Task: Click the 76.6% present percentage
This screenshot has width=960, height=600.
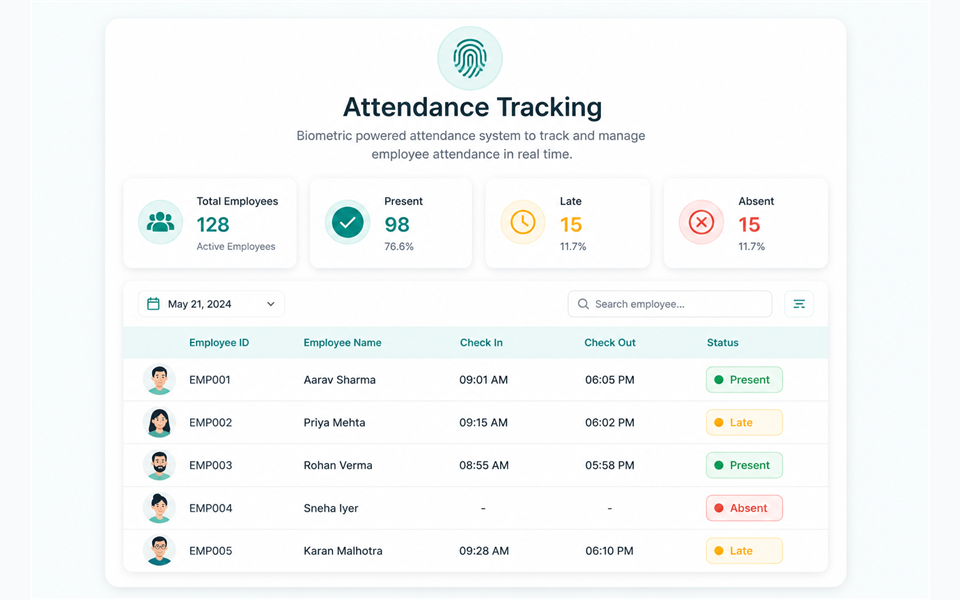Action: coord(399,247)
